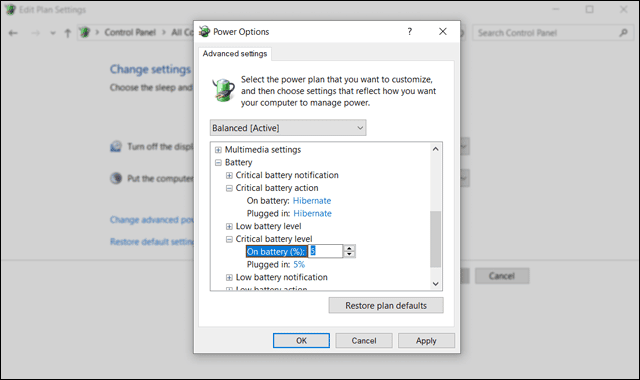Click back arrow in Edit Plan Settings window

(x=13, y=33)
